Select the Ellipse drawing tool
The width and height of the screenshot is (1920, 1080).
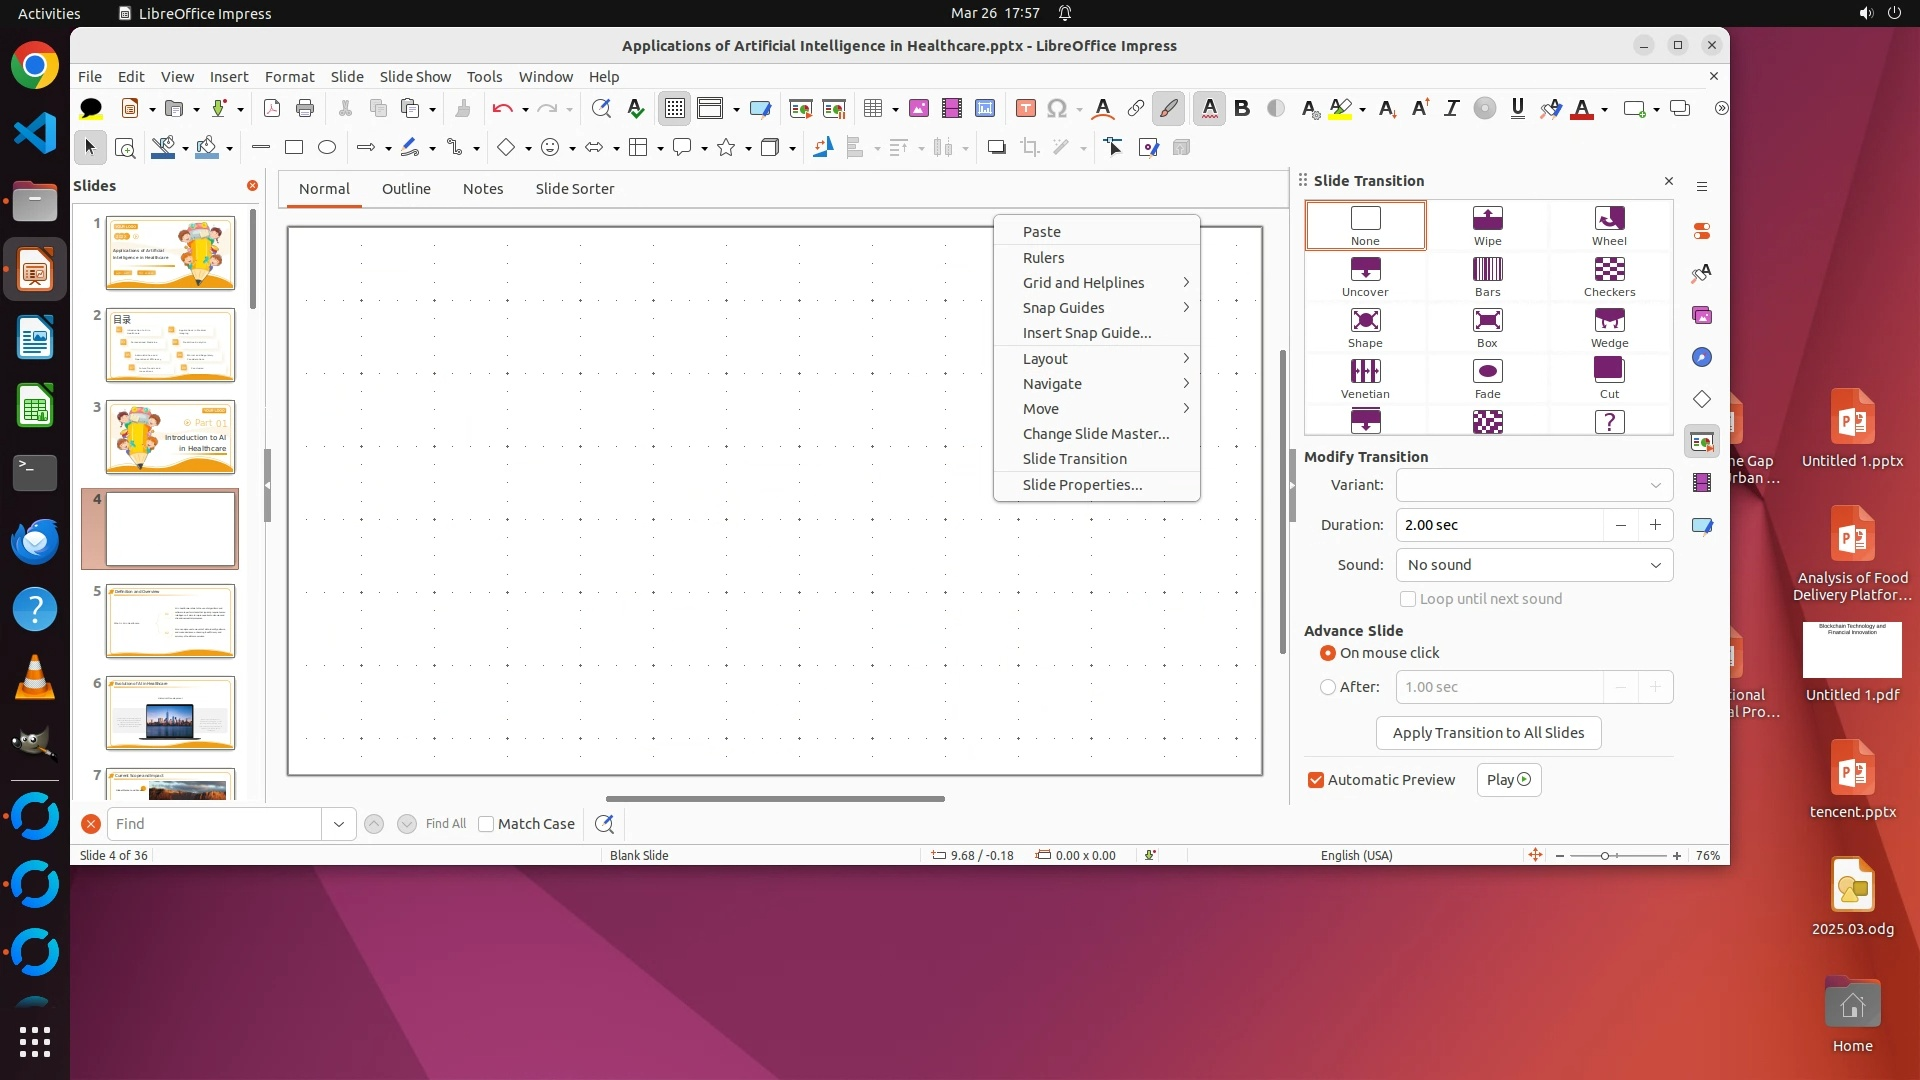(327, 147)
